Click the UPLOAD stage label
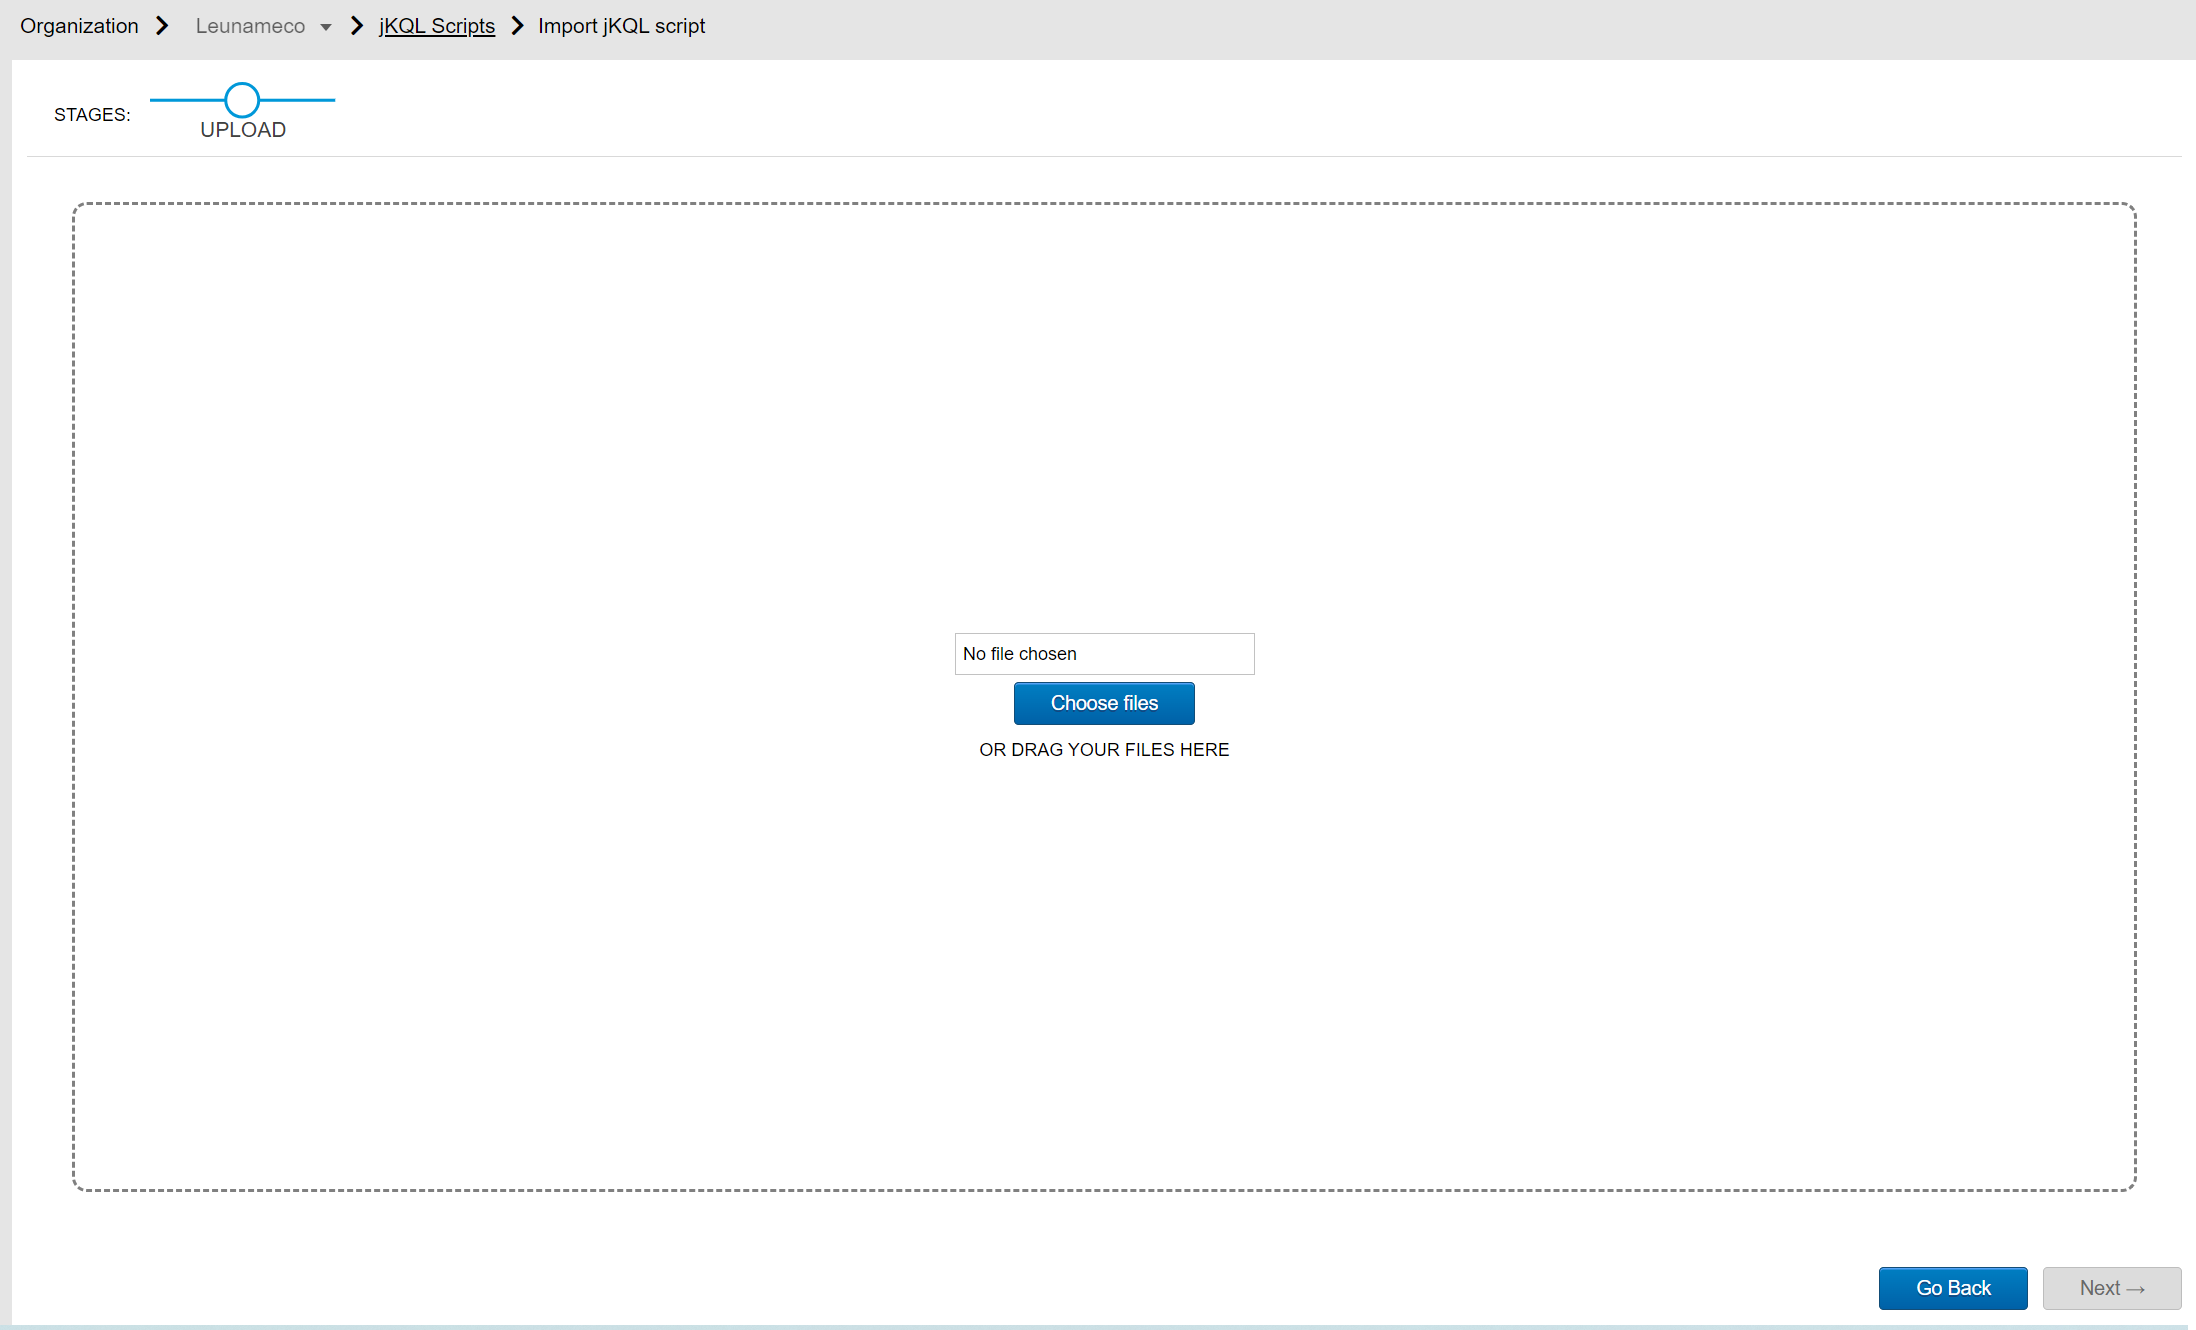Screen dimensions: 2196x1330 coord(243,130)
